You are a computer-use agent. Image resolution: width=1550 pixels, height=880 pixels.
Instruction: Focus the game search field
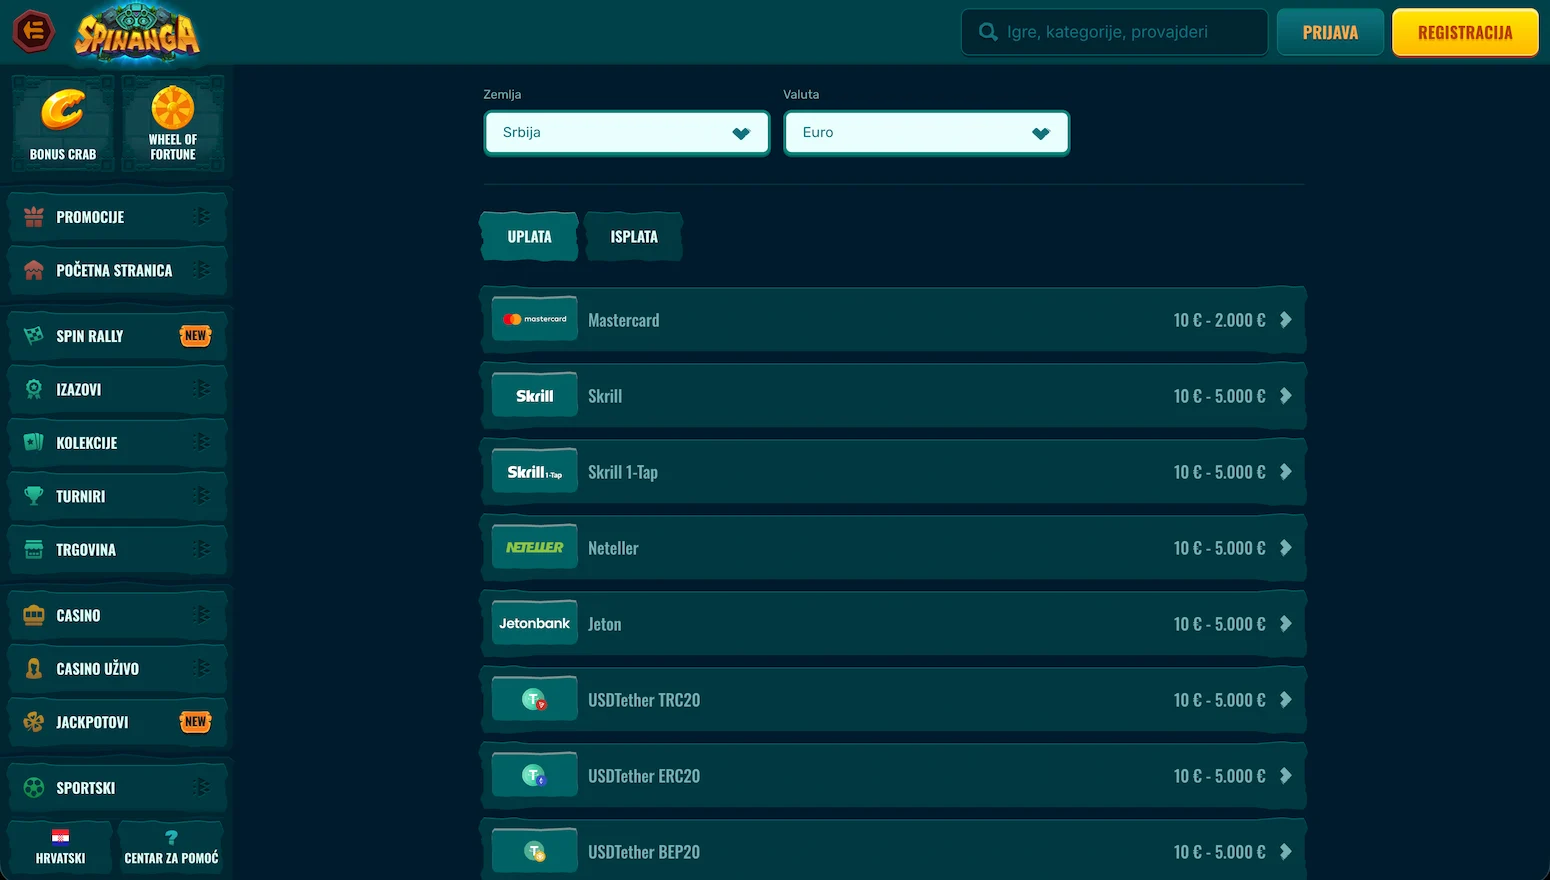[1114, 33]
